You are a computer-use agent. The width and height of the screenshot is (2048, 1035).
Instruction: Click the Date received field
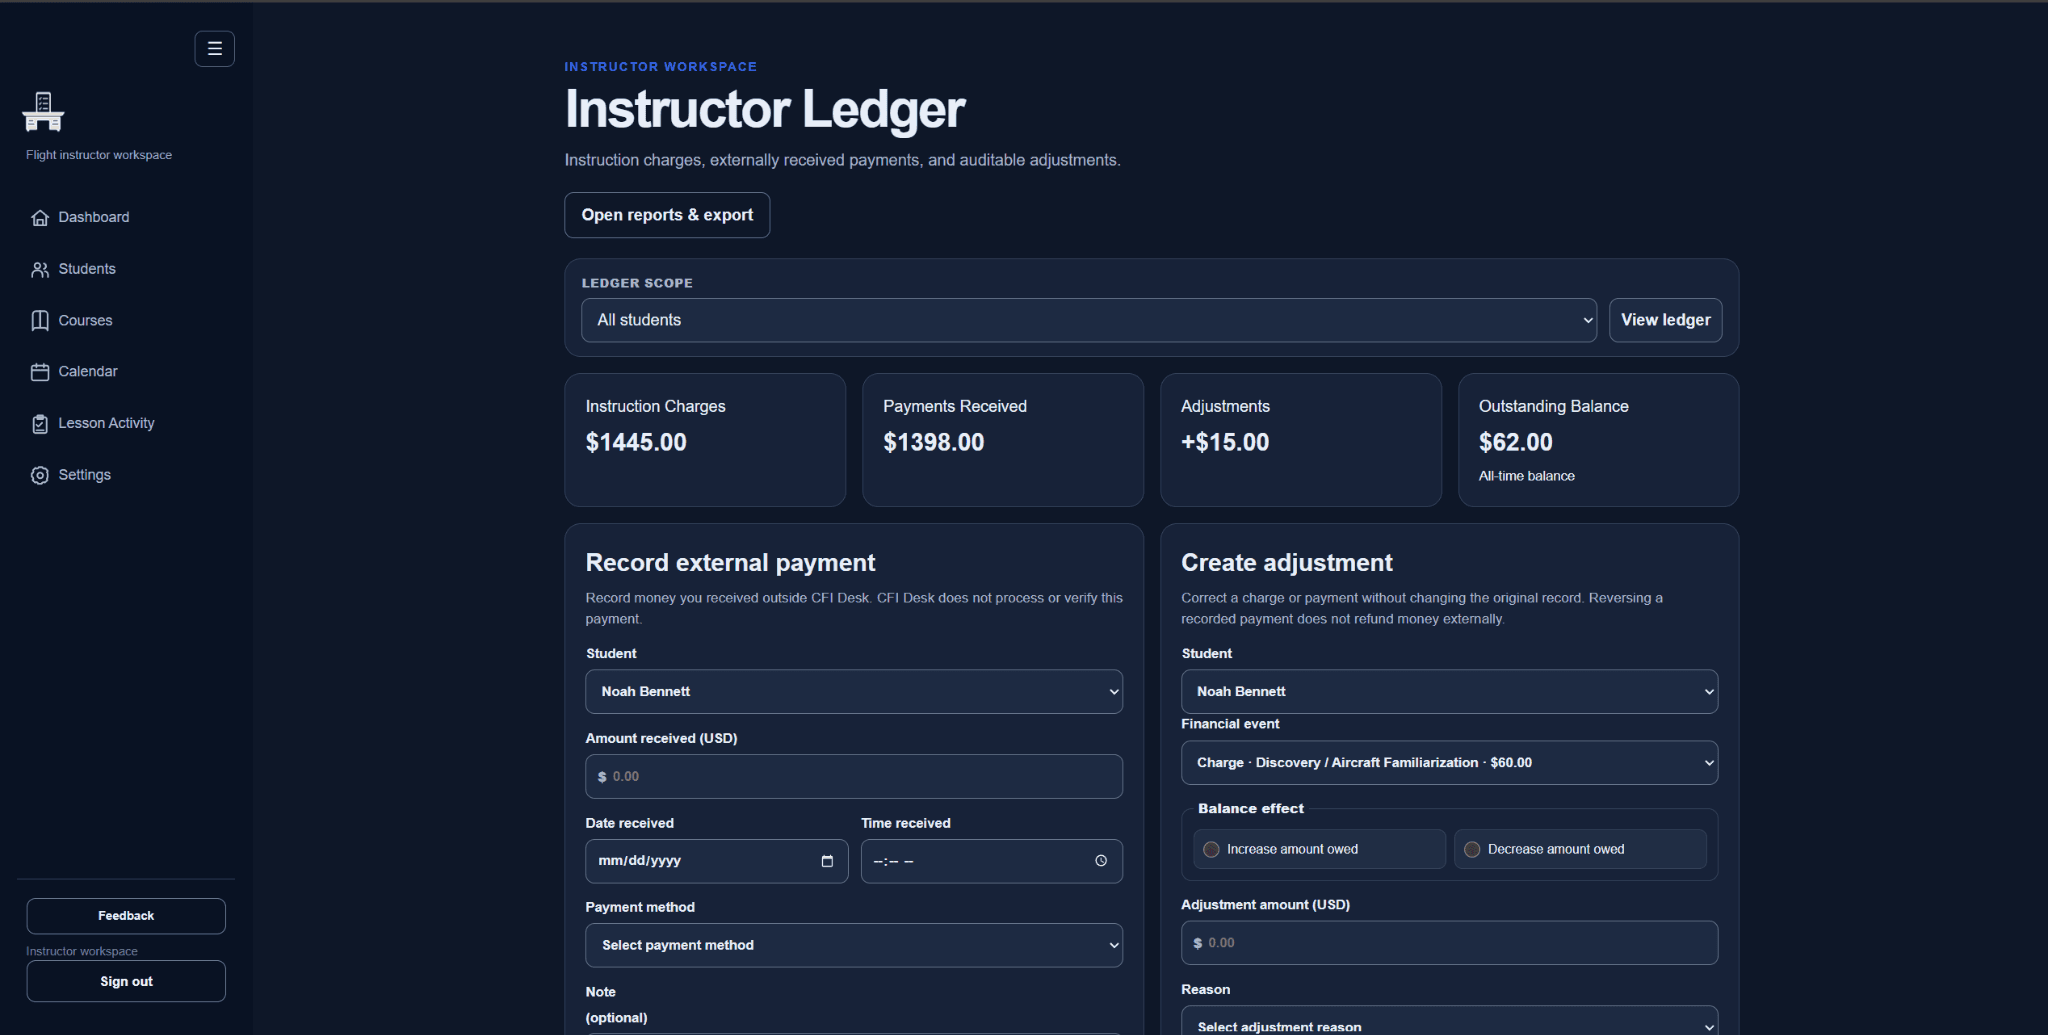click(717, 861)
